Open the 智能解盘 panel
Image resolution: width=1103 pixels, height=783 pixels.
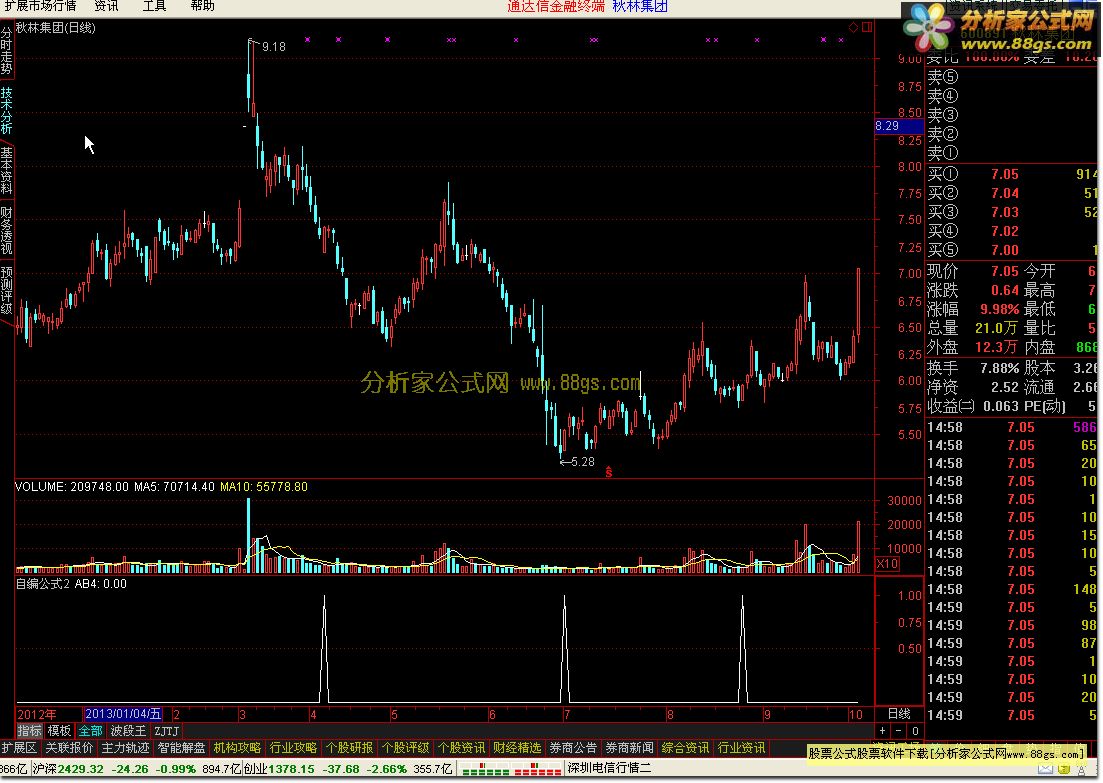[181, 748]
